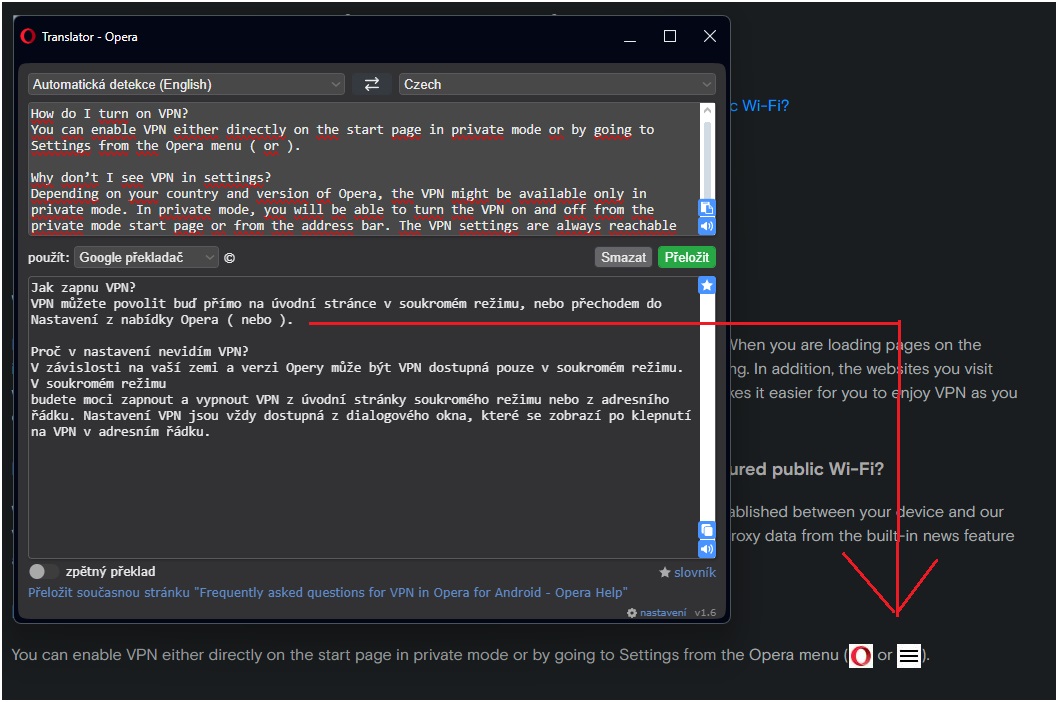Copy the Czech translated text
1058x702 pixels.
pyautogui.click(x=706, y=531)
